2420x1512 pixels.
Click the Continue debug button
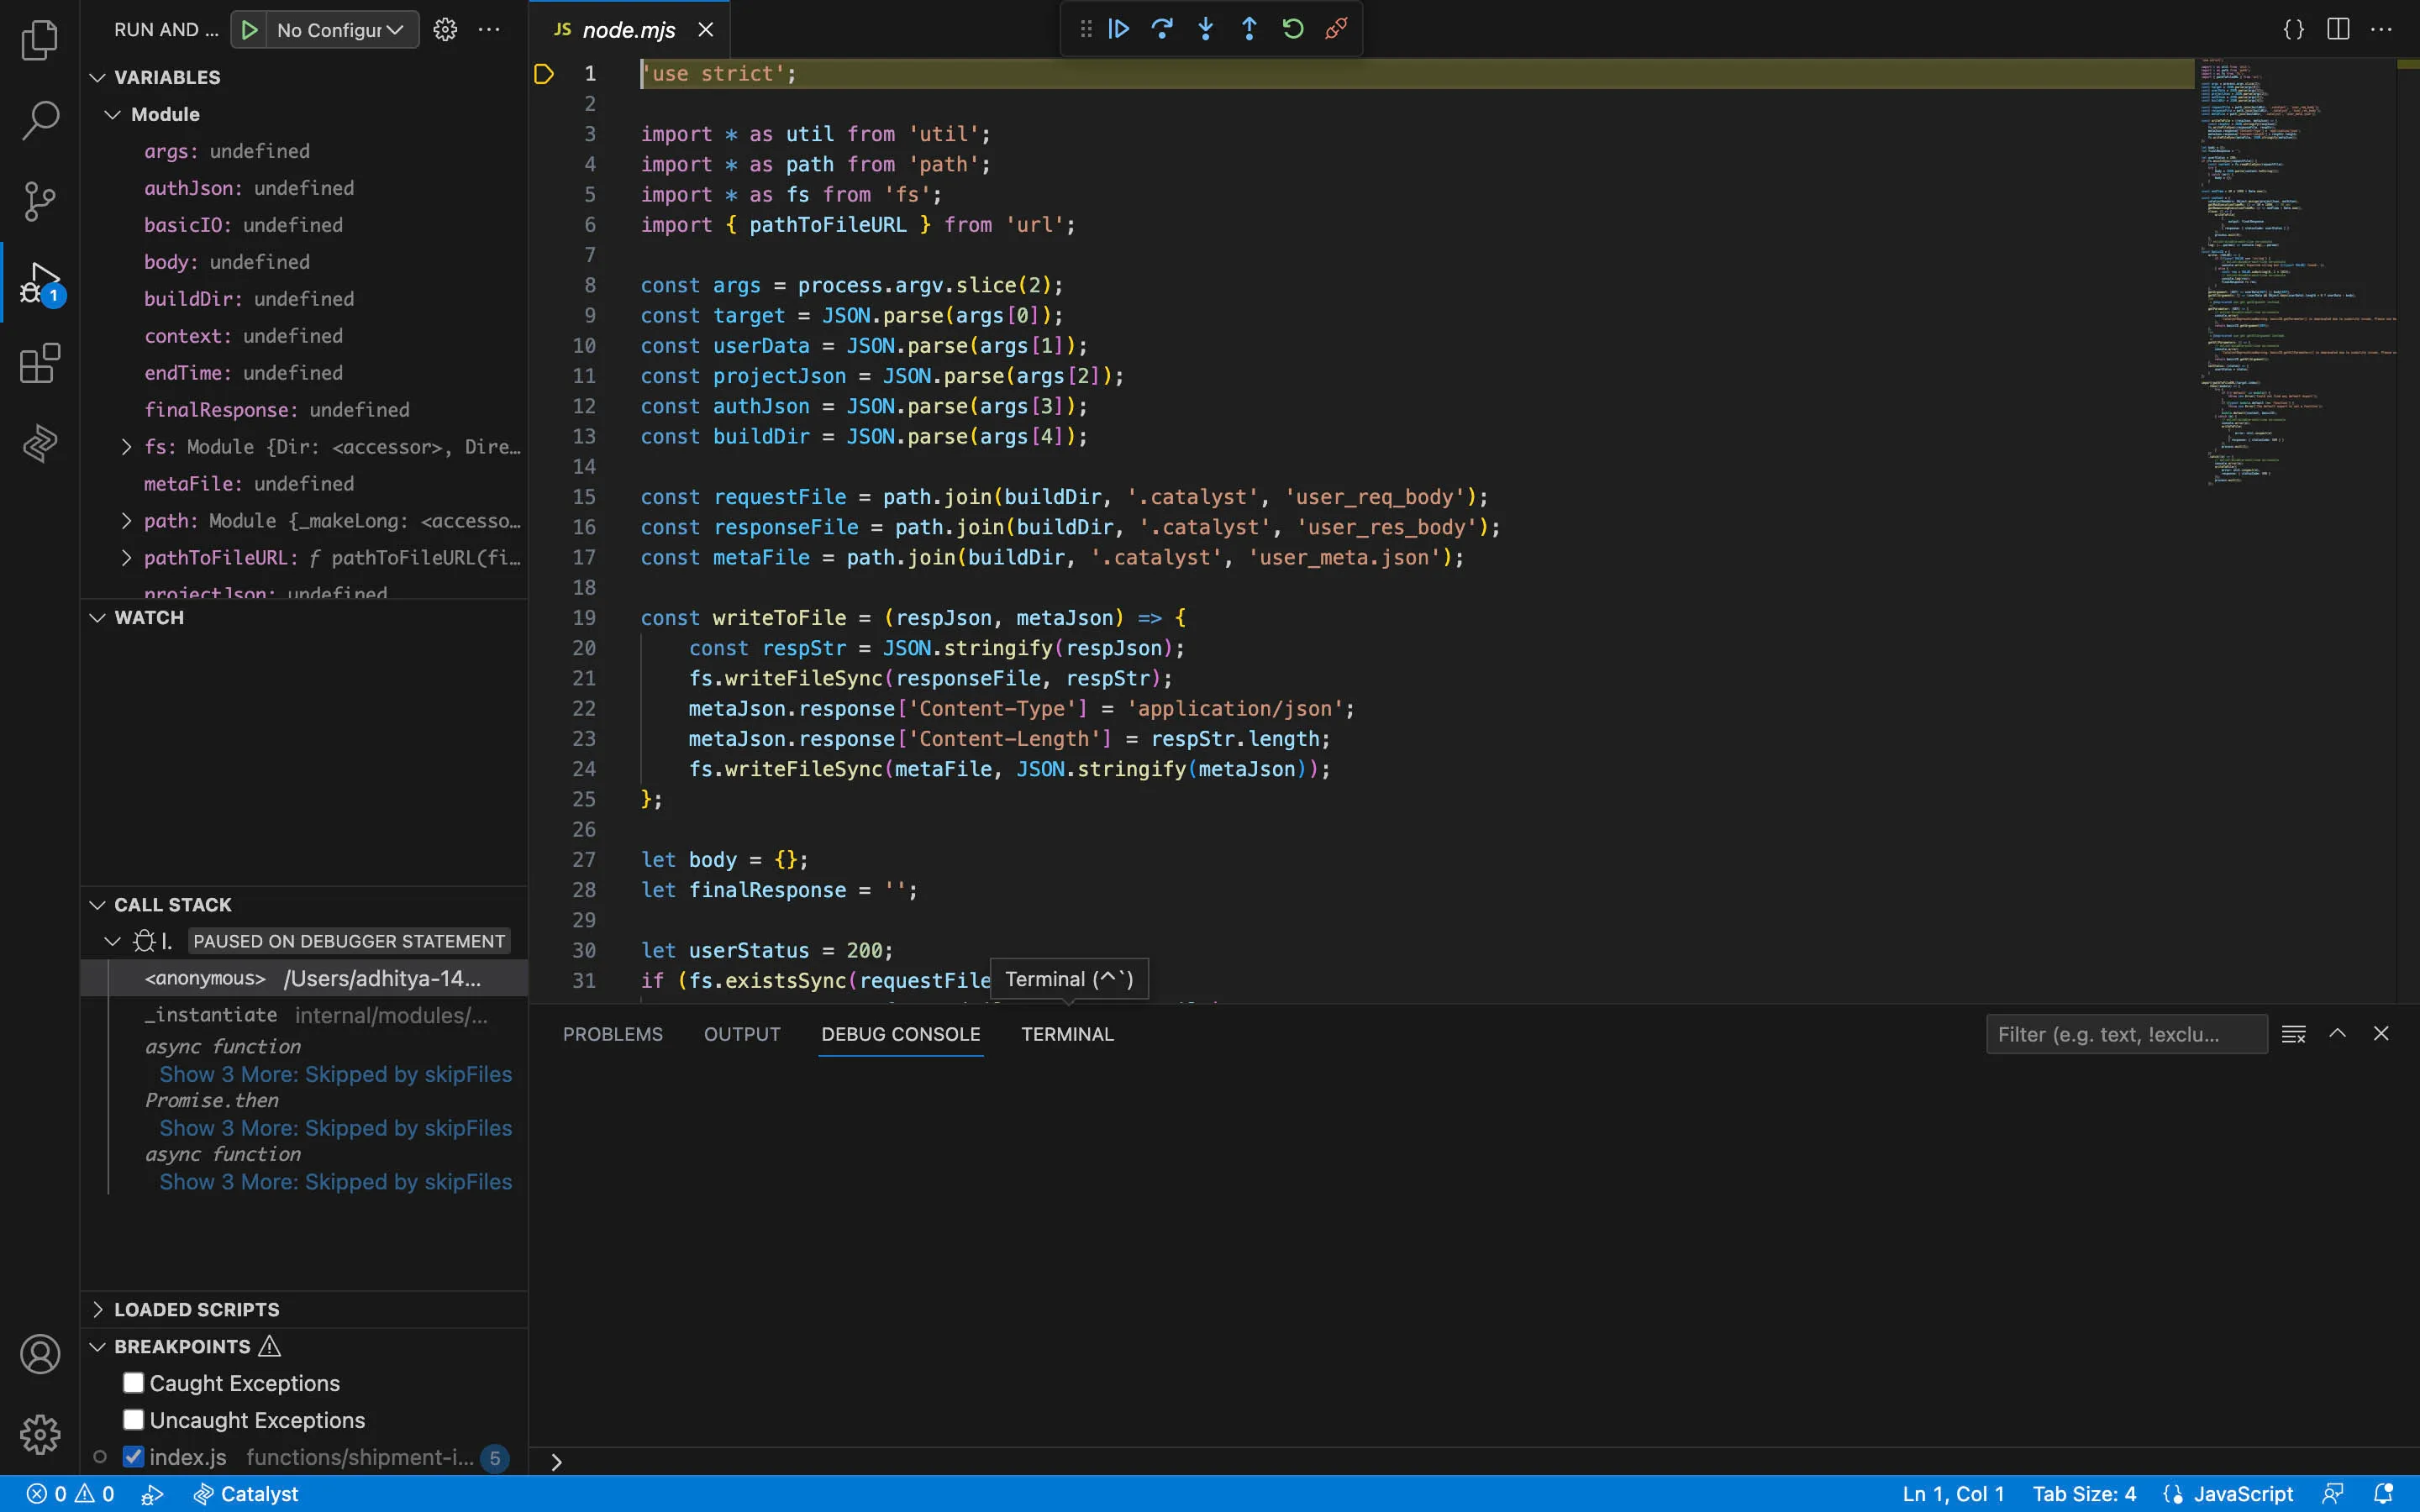1119,29
